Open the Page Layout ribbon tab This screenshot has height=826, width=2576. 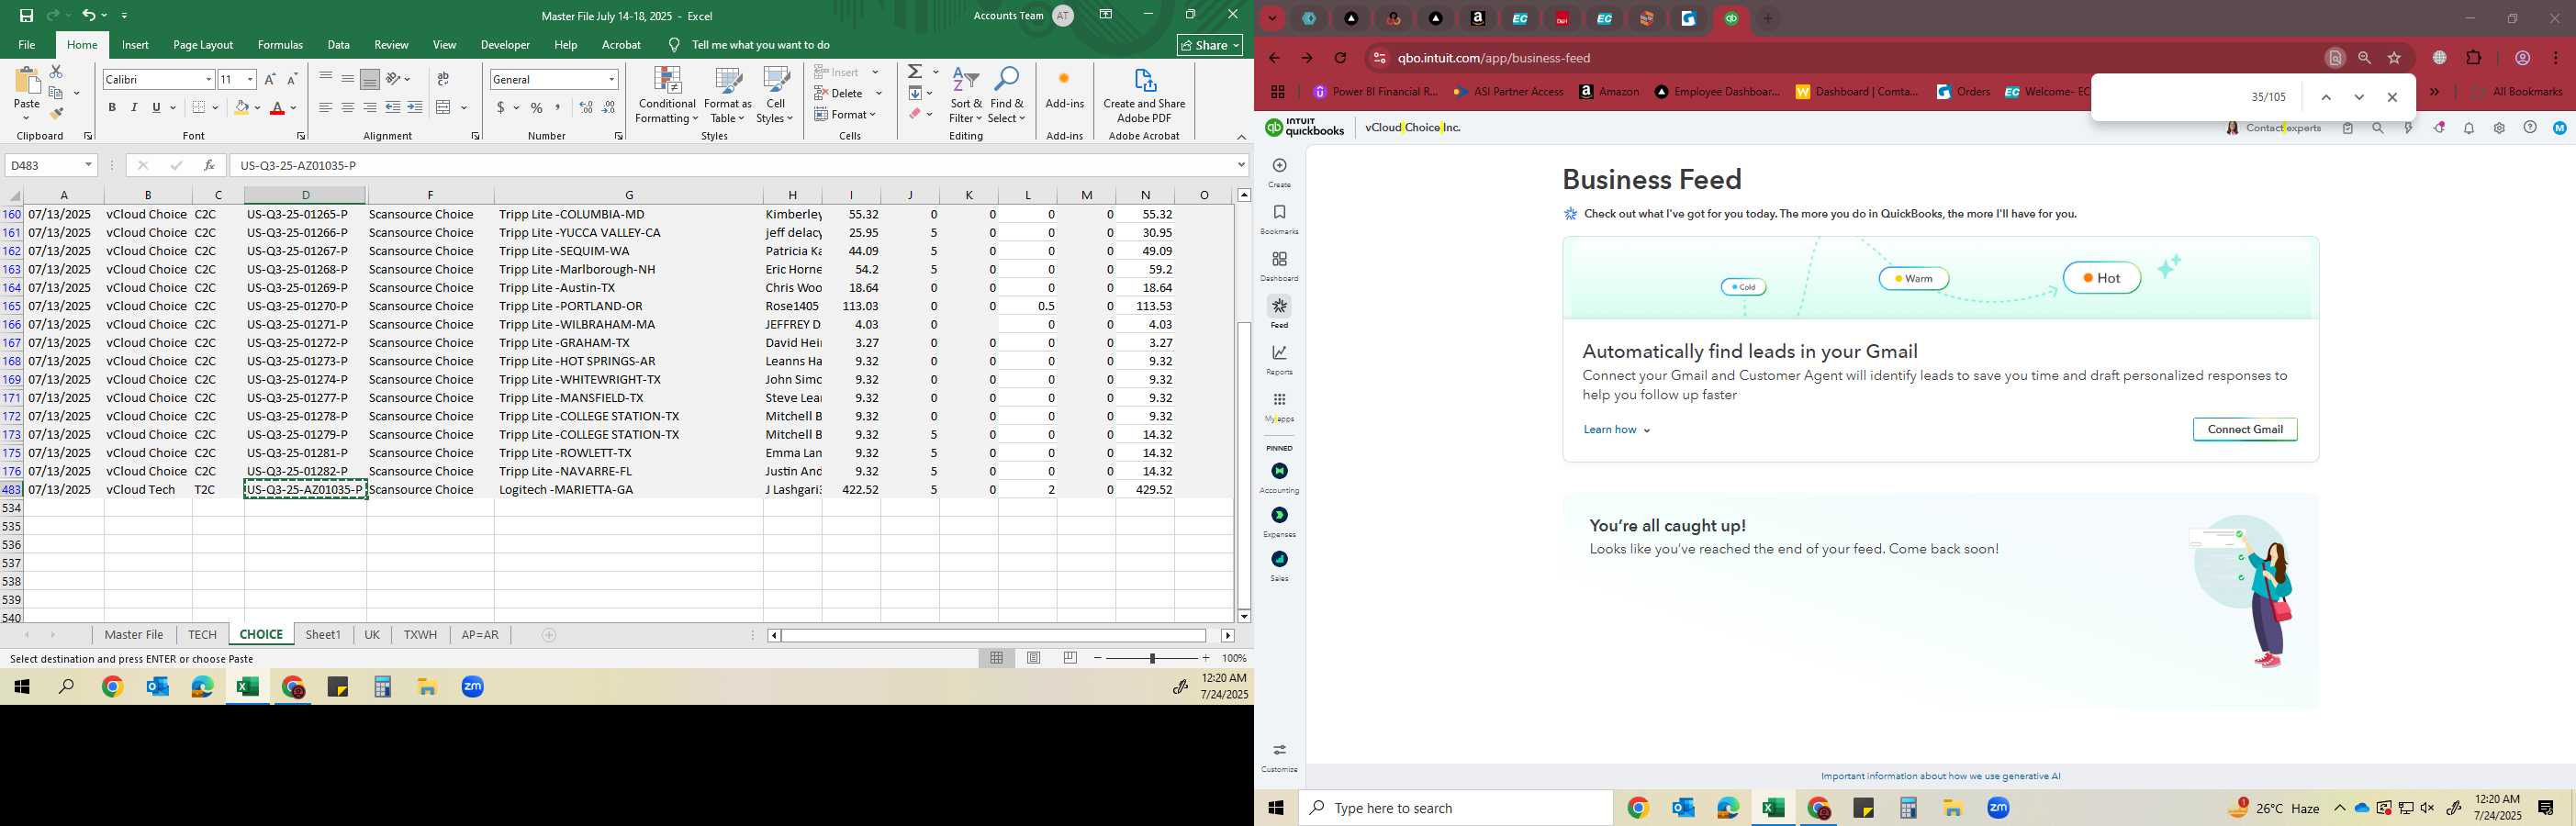pyautogui.click(x=203, y=45)
